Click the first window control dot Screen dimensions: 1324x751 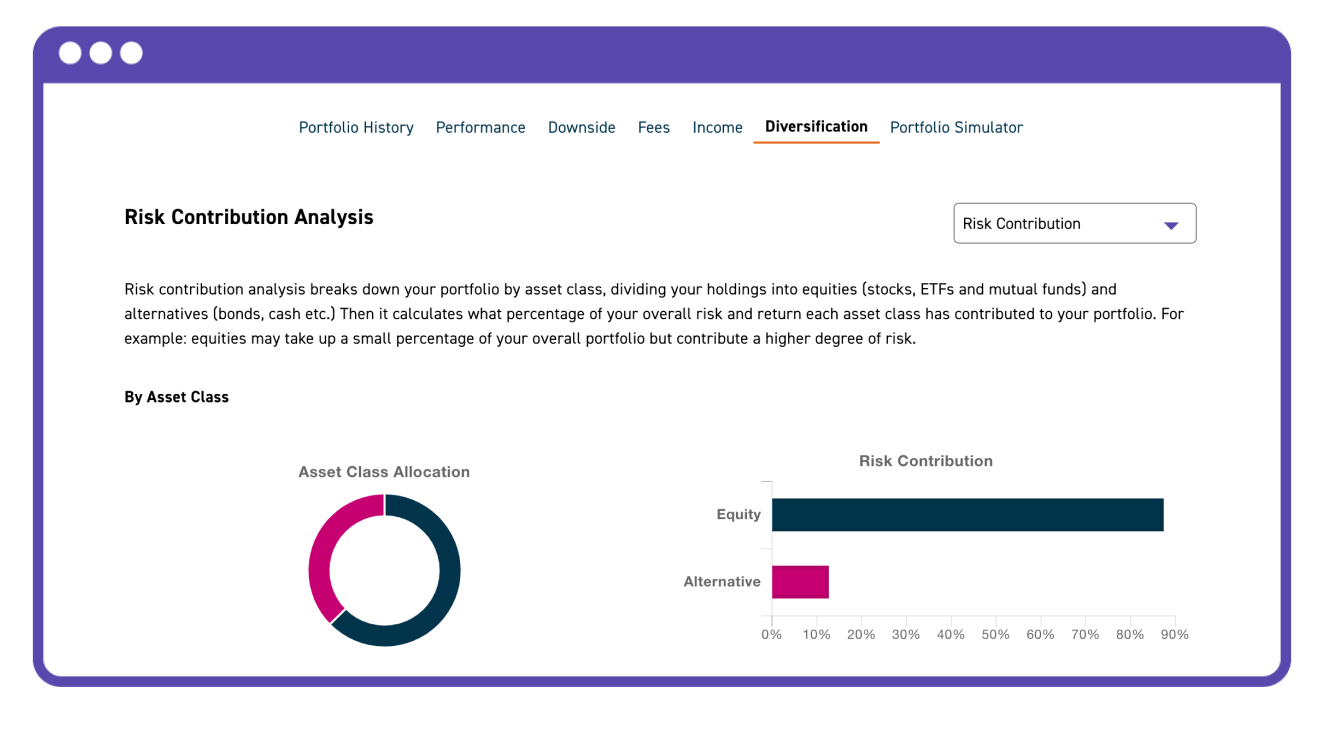[x=70, y=52]
